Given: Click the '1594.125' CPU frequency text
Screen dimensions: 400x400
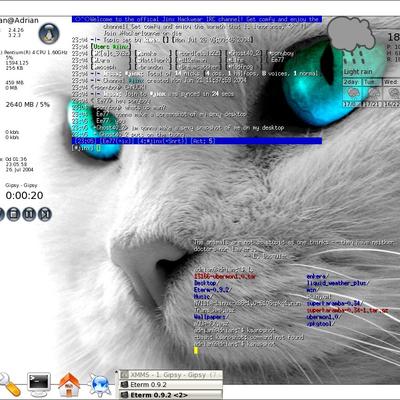Looking at the screenshot, I should tap(17, 63).
